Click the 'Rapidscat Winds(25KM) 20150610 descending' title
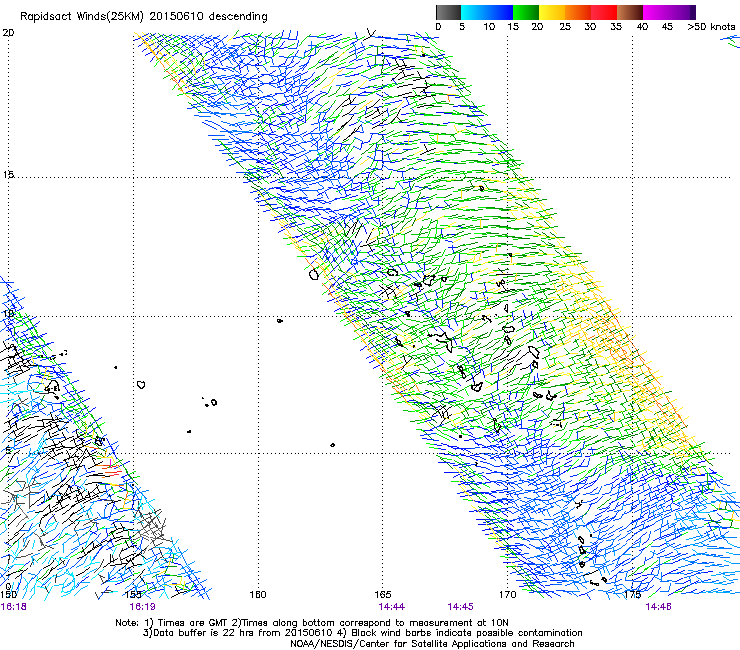The height and width of the screenshot is (650, 740). (143, 17)
